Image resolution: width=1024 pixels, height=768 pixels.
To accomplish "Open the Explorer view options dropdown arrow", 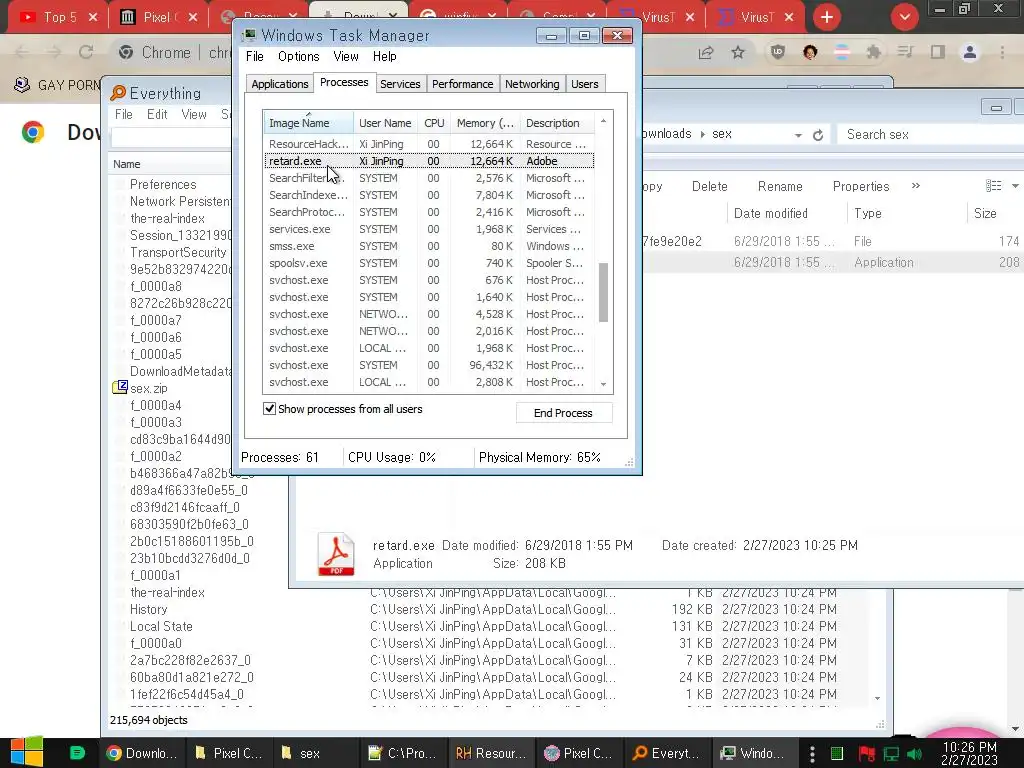I will [1015, 186].
